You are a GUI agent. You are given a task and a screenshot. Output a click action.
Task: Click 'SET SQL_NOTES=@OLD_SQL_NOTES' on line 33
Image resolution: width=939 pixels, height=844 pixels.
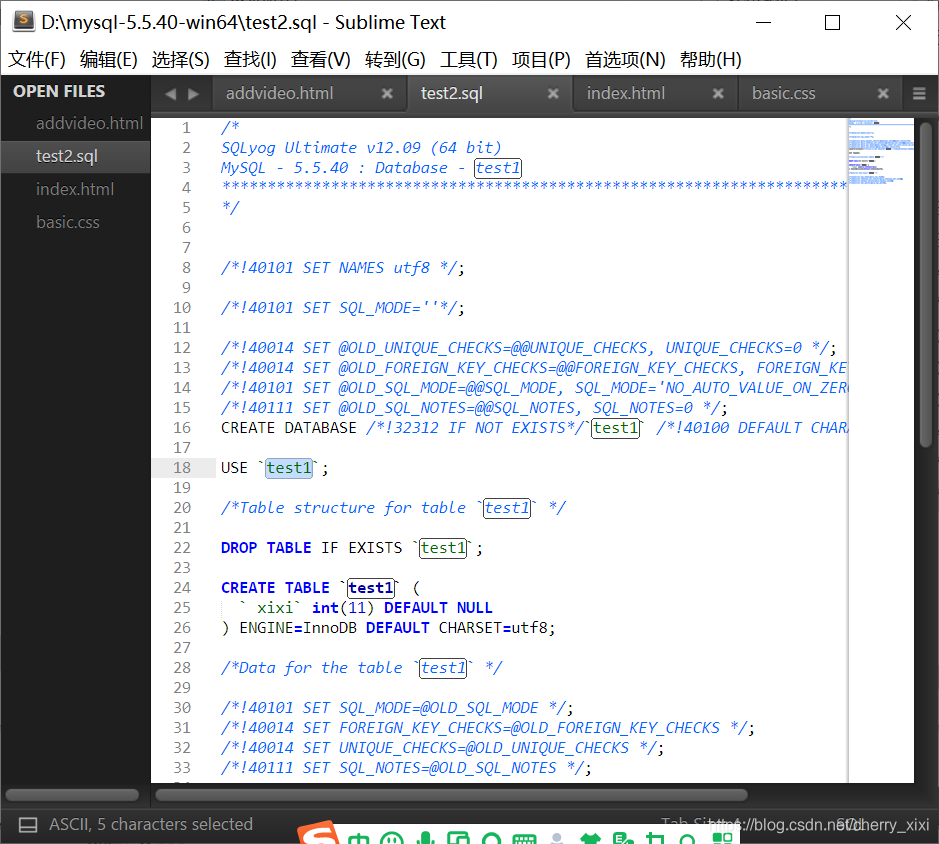coord(429,768)
